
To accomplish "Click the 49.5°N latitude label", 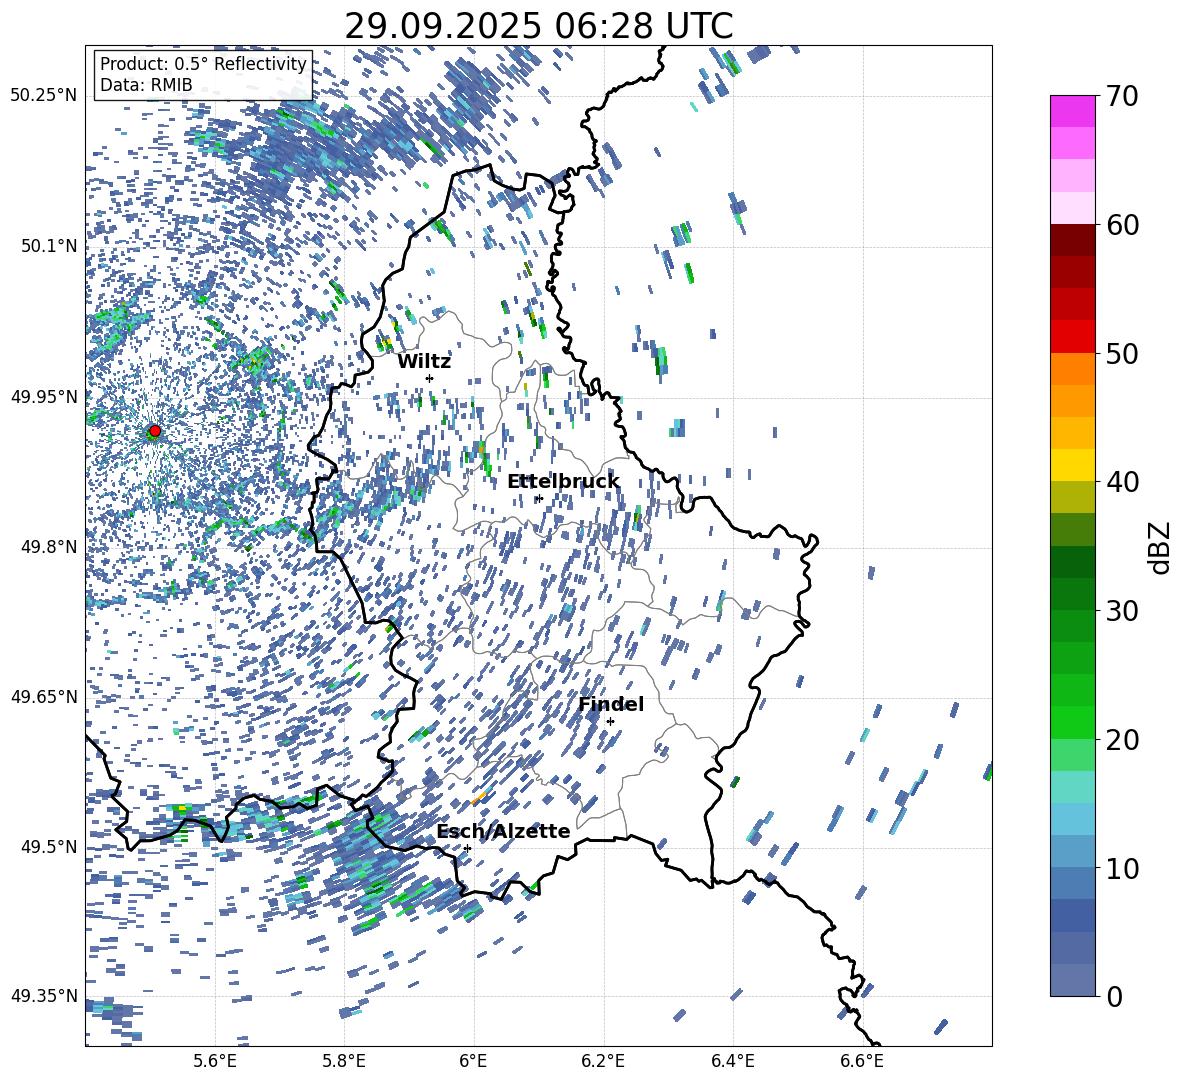I will pos(49,846).
